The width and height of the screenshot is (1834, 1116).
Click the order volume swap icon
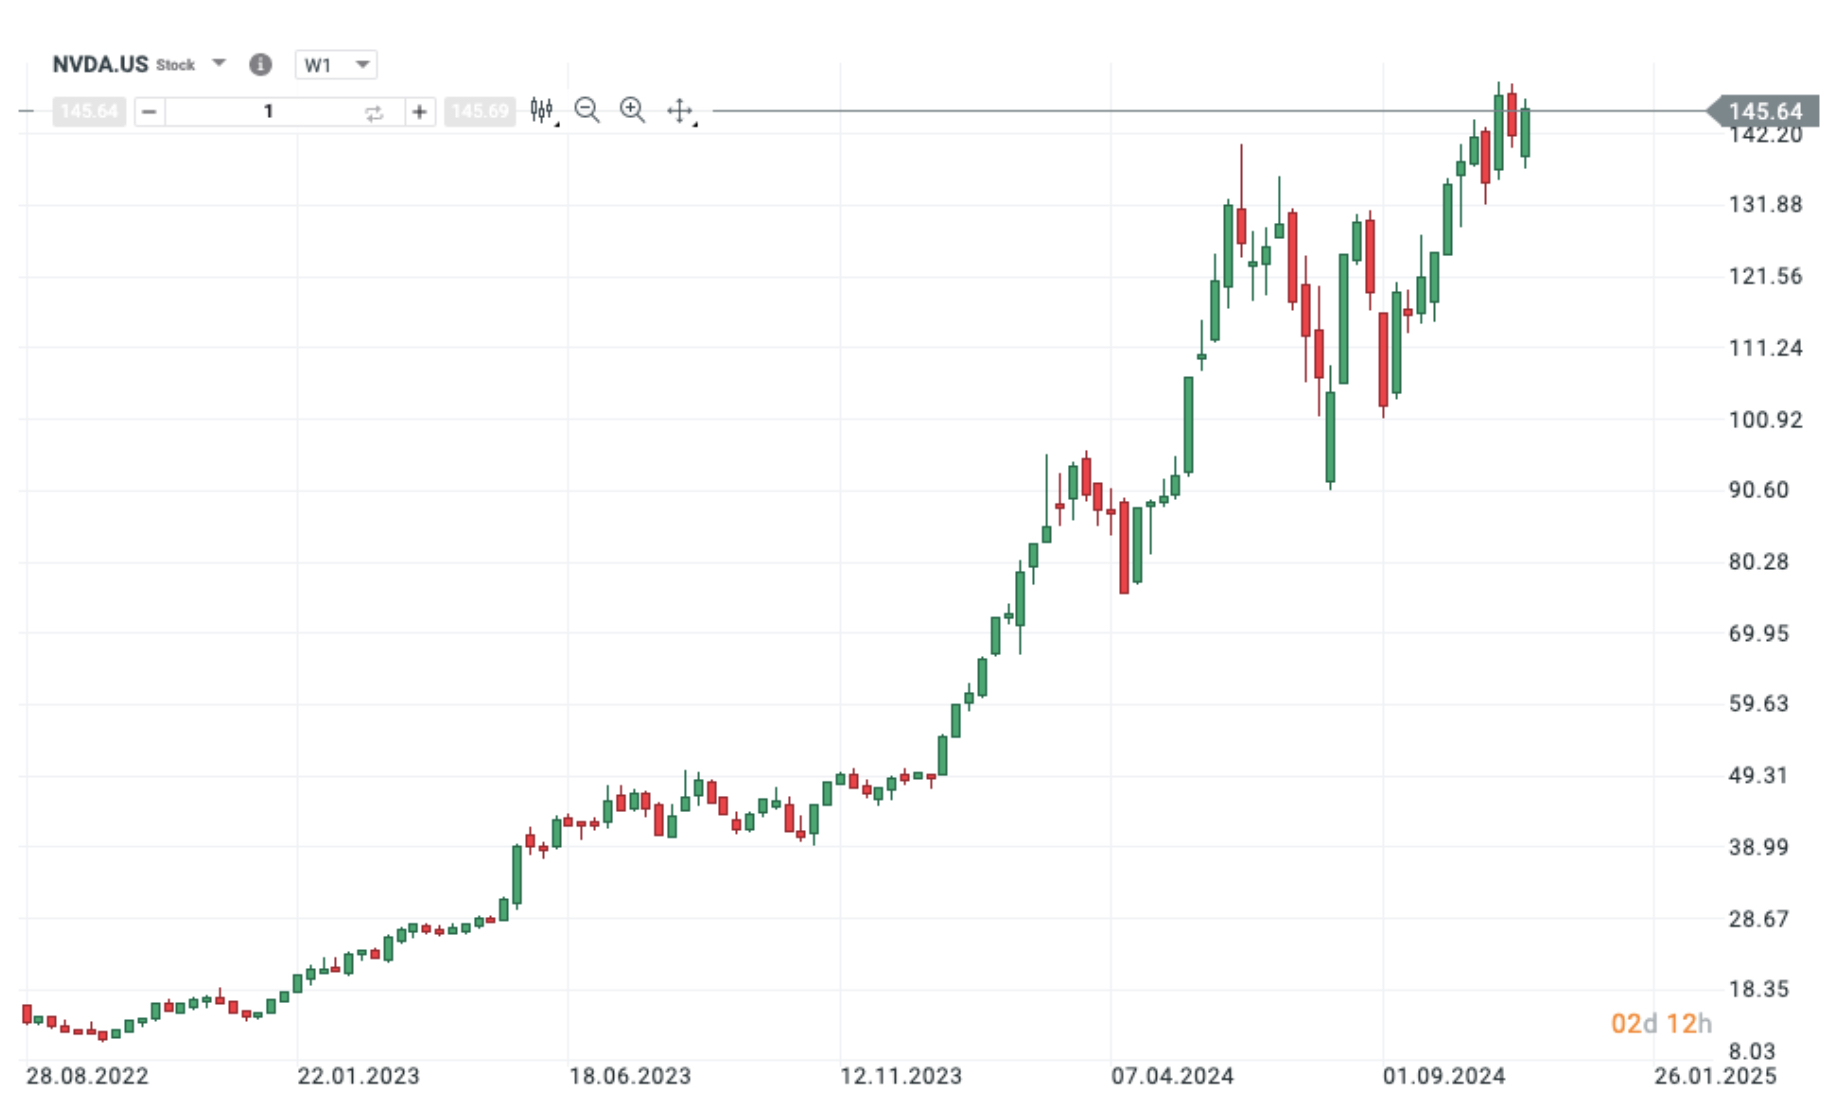click(374, 112)
